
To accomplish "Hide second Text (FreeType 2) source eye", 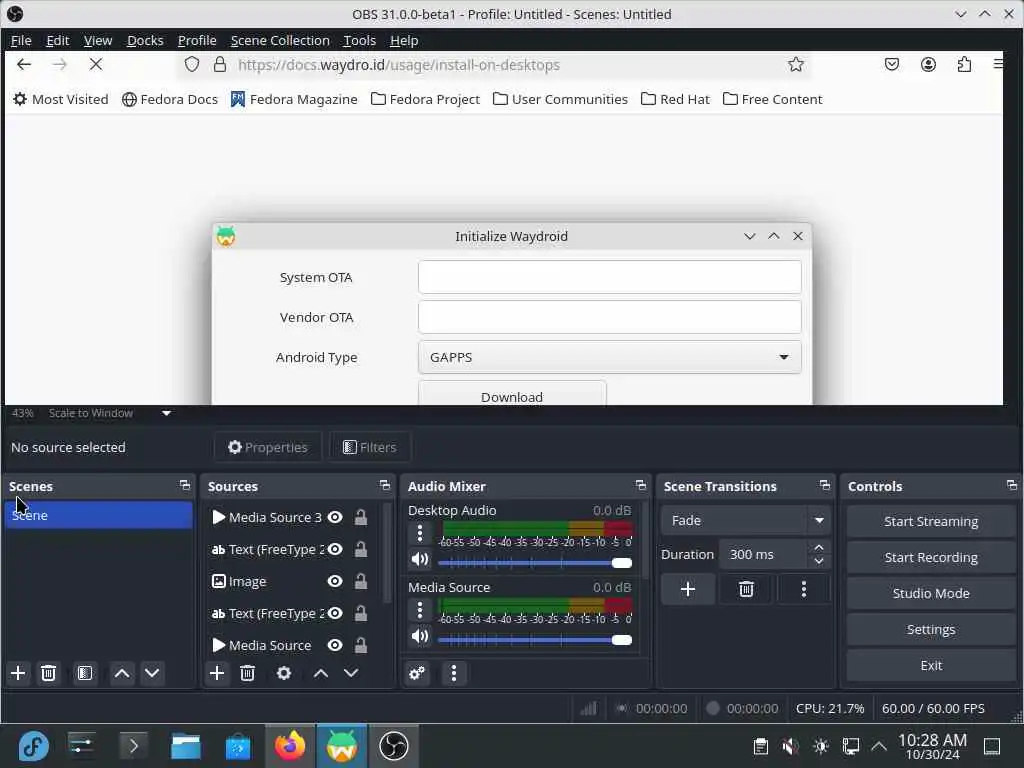I will pyautogui.click(x=335, y=613).
